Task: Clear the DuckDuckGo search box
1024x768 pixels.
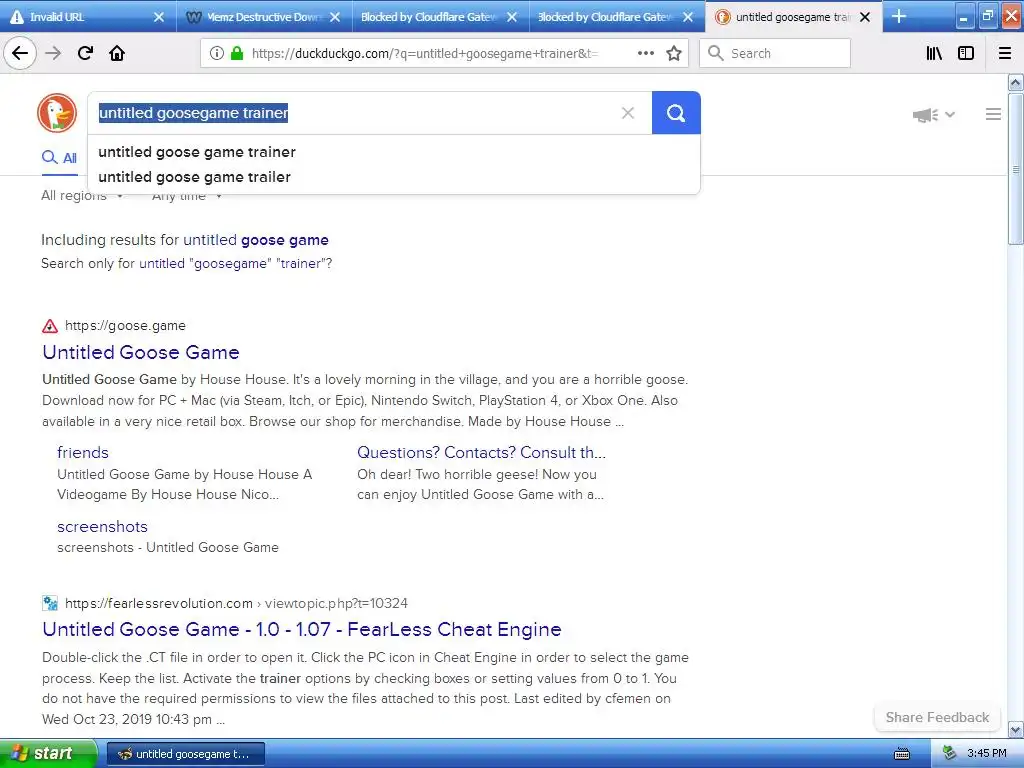Action: (628, 113)
